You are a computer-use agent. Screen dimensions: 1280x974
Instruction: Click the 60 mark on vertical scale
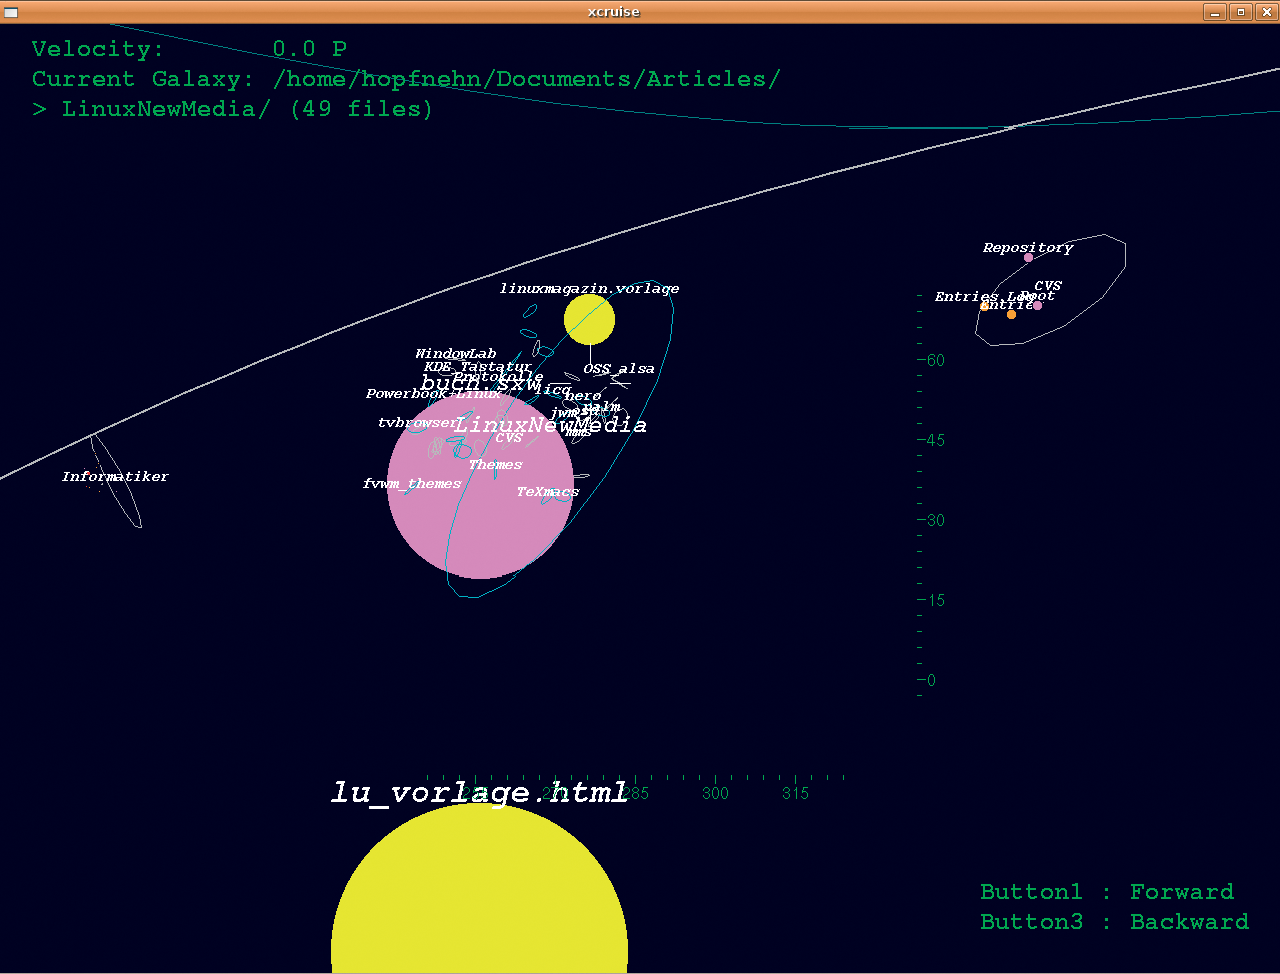(936, 360)
